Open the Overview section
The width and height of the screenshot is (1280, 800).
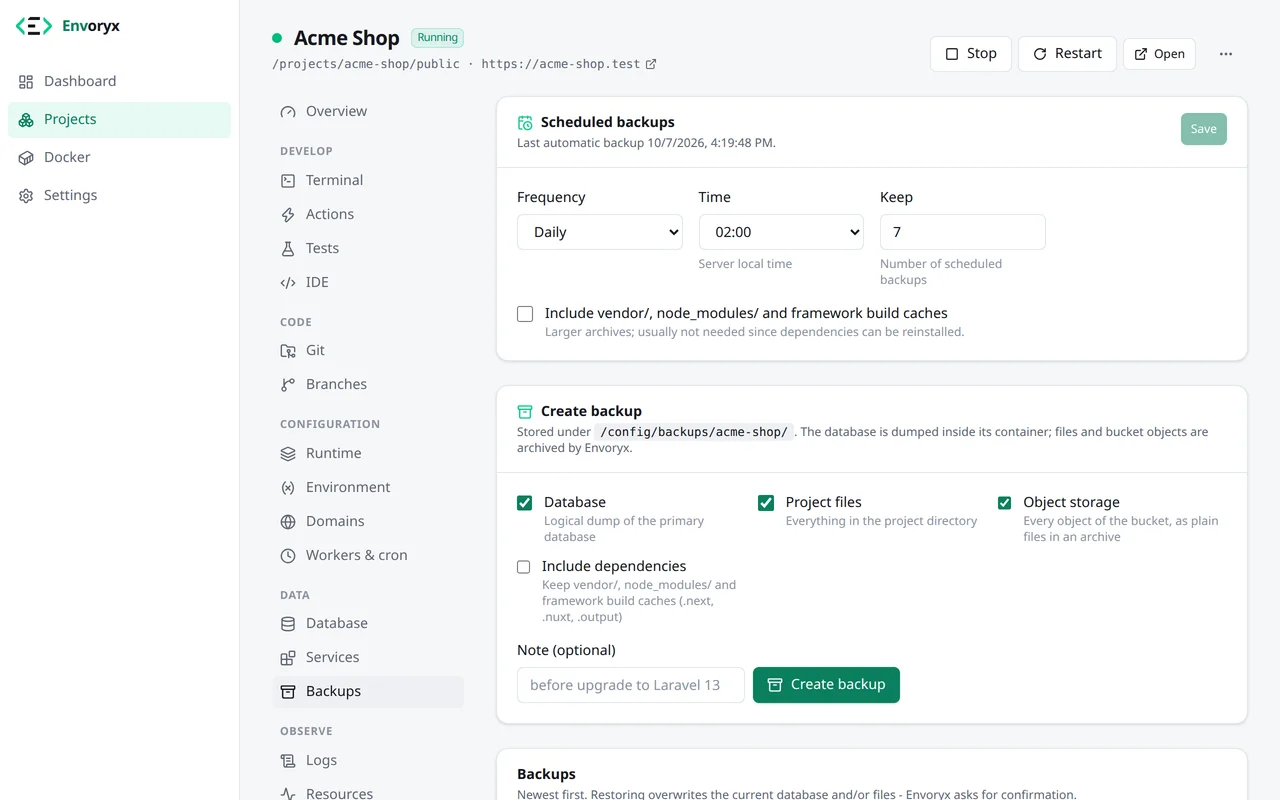point(368,111)
